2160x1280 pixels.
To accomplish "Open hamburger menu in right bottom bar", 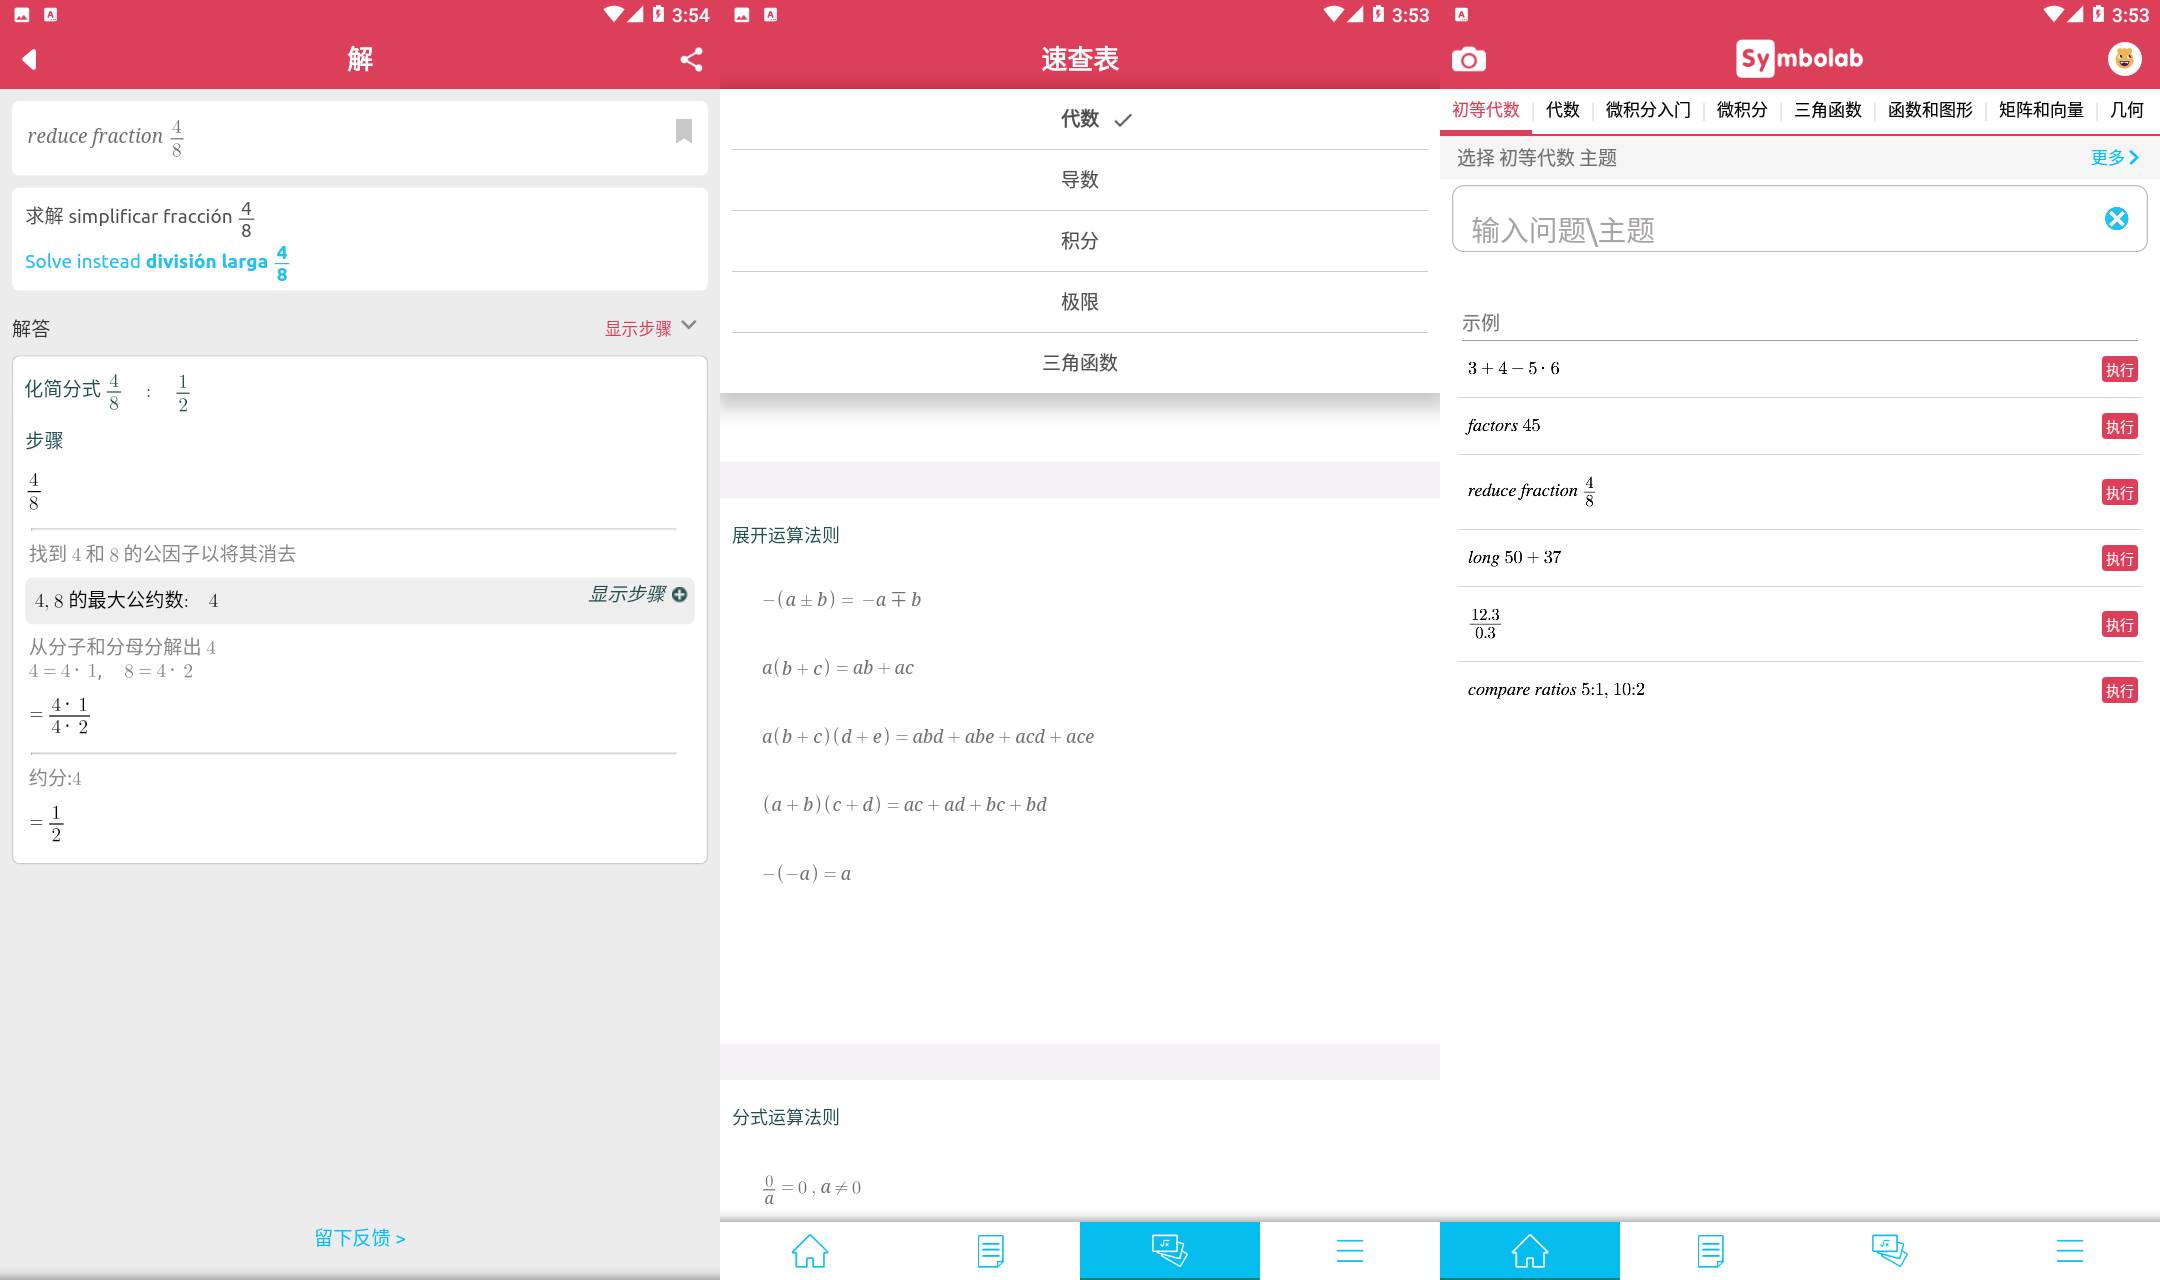I will tap(2069, 1250).
